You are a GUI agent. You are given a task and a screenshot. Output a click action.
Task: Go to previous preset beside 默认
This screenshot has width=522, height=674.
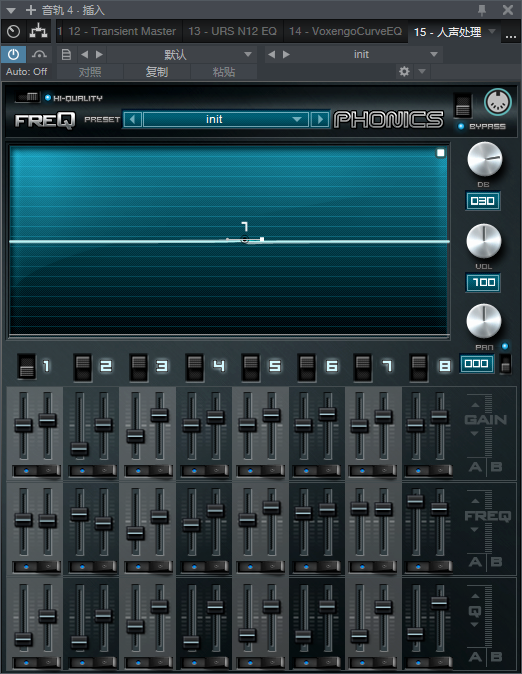pos(85,55)
